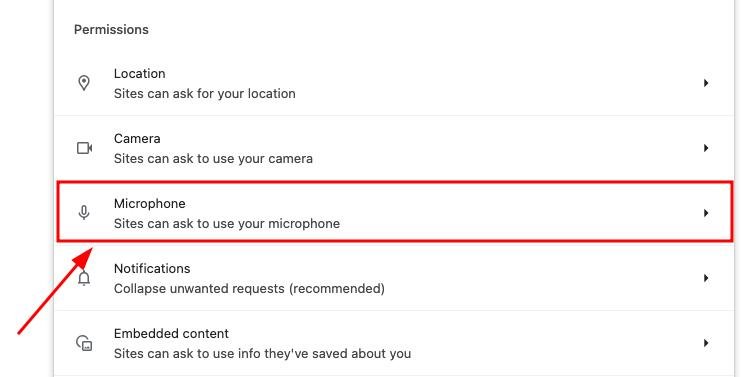Click the Notifications bell icon

tap(84, 278)
